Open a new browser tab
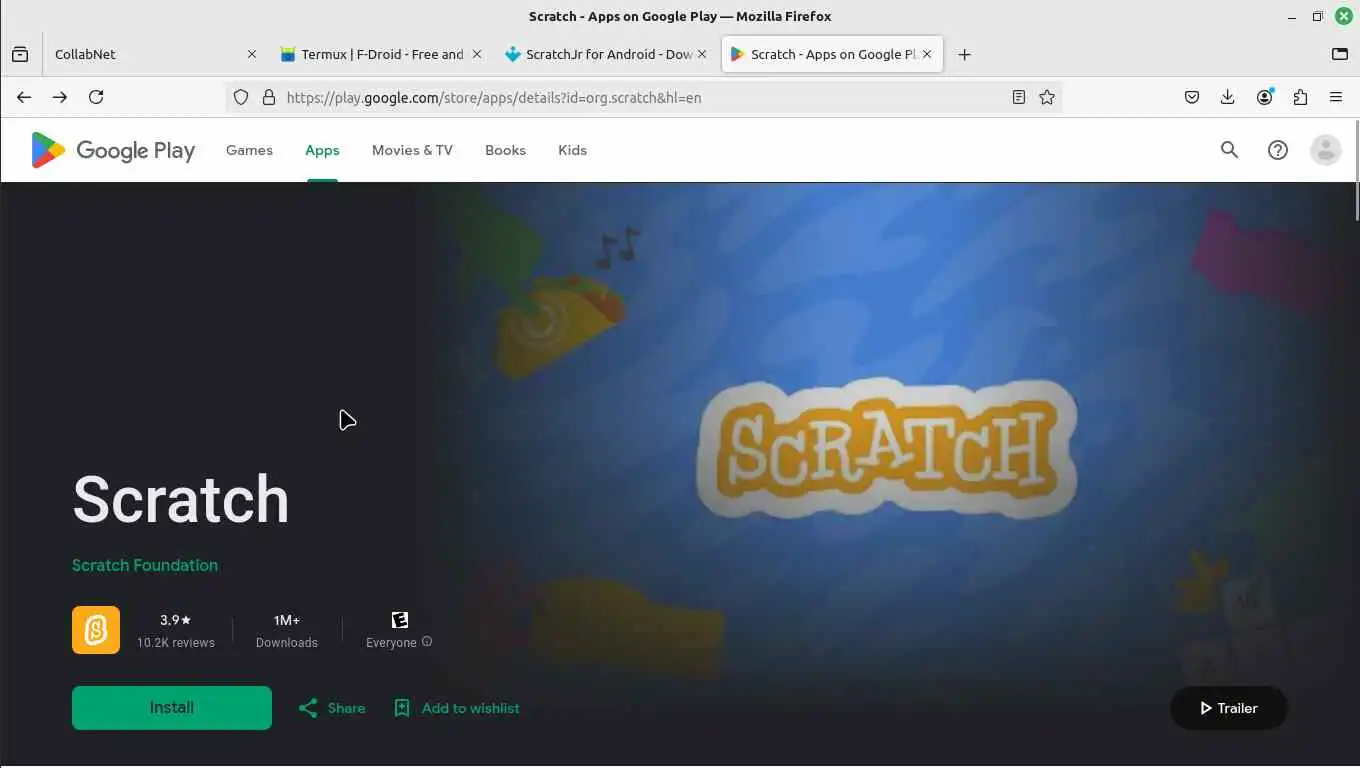Image resolution: width=1360 pixels, height=768 pixels. point(964,54)
